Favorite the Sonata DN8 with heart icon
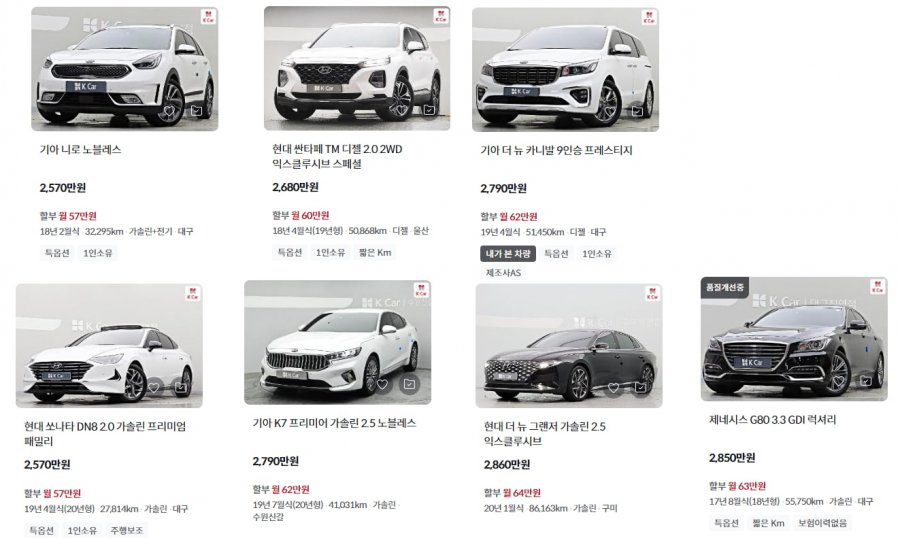 point(154,387)
